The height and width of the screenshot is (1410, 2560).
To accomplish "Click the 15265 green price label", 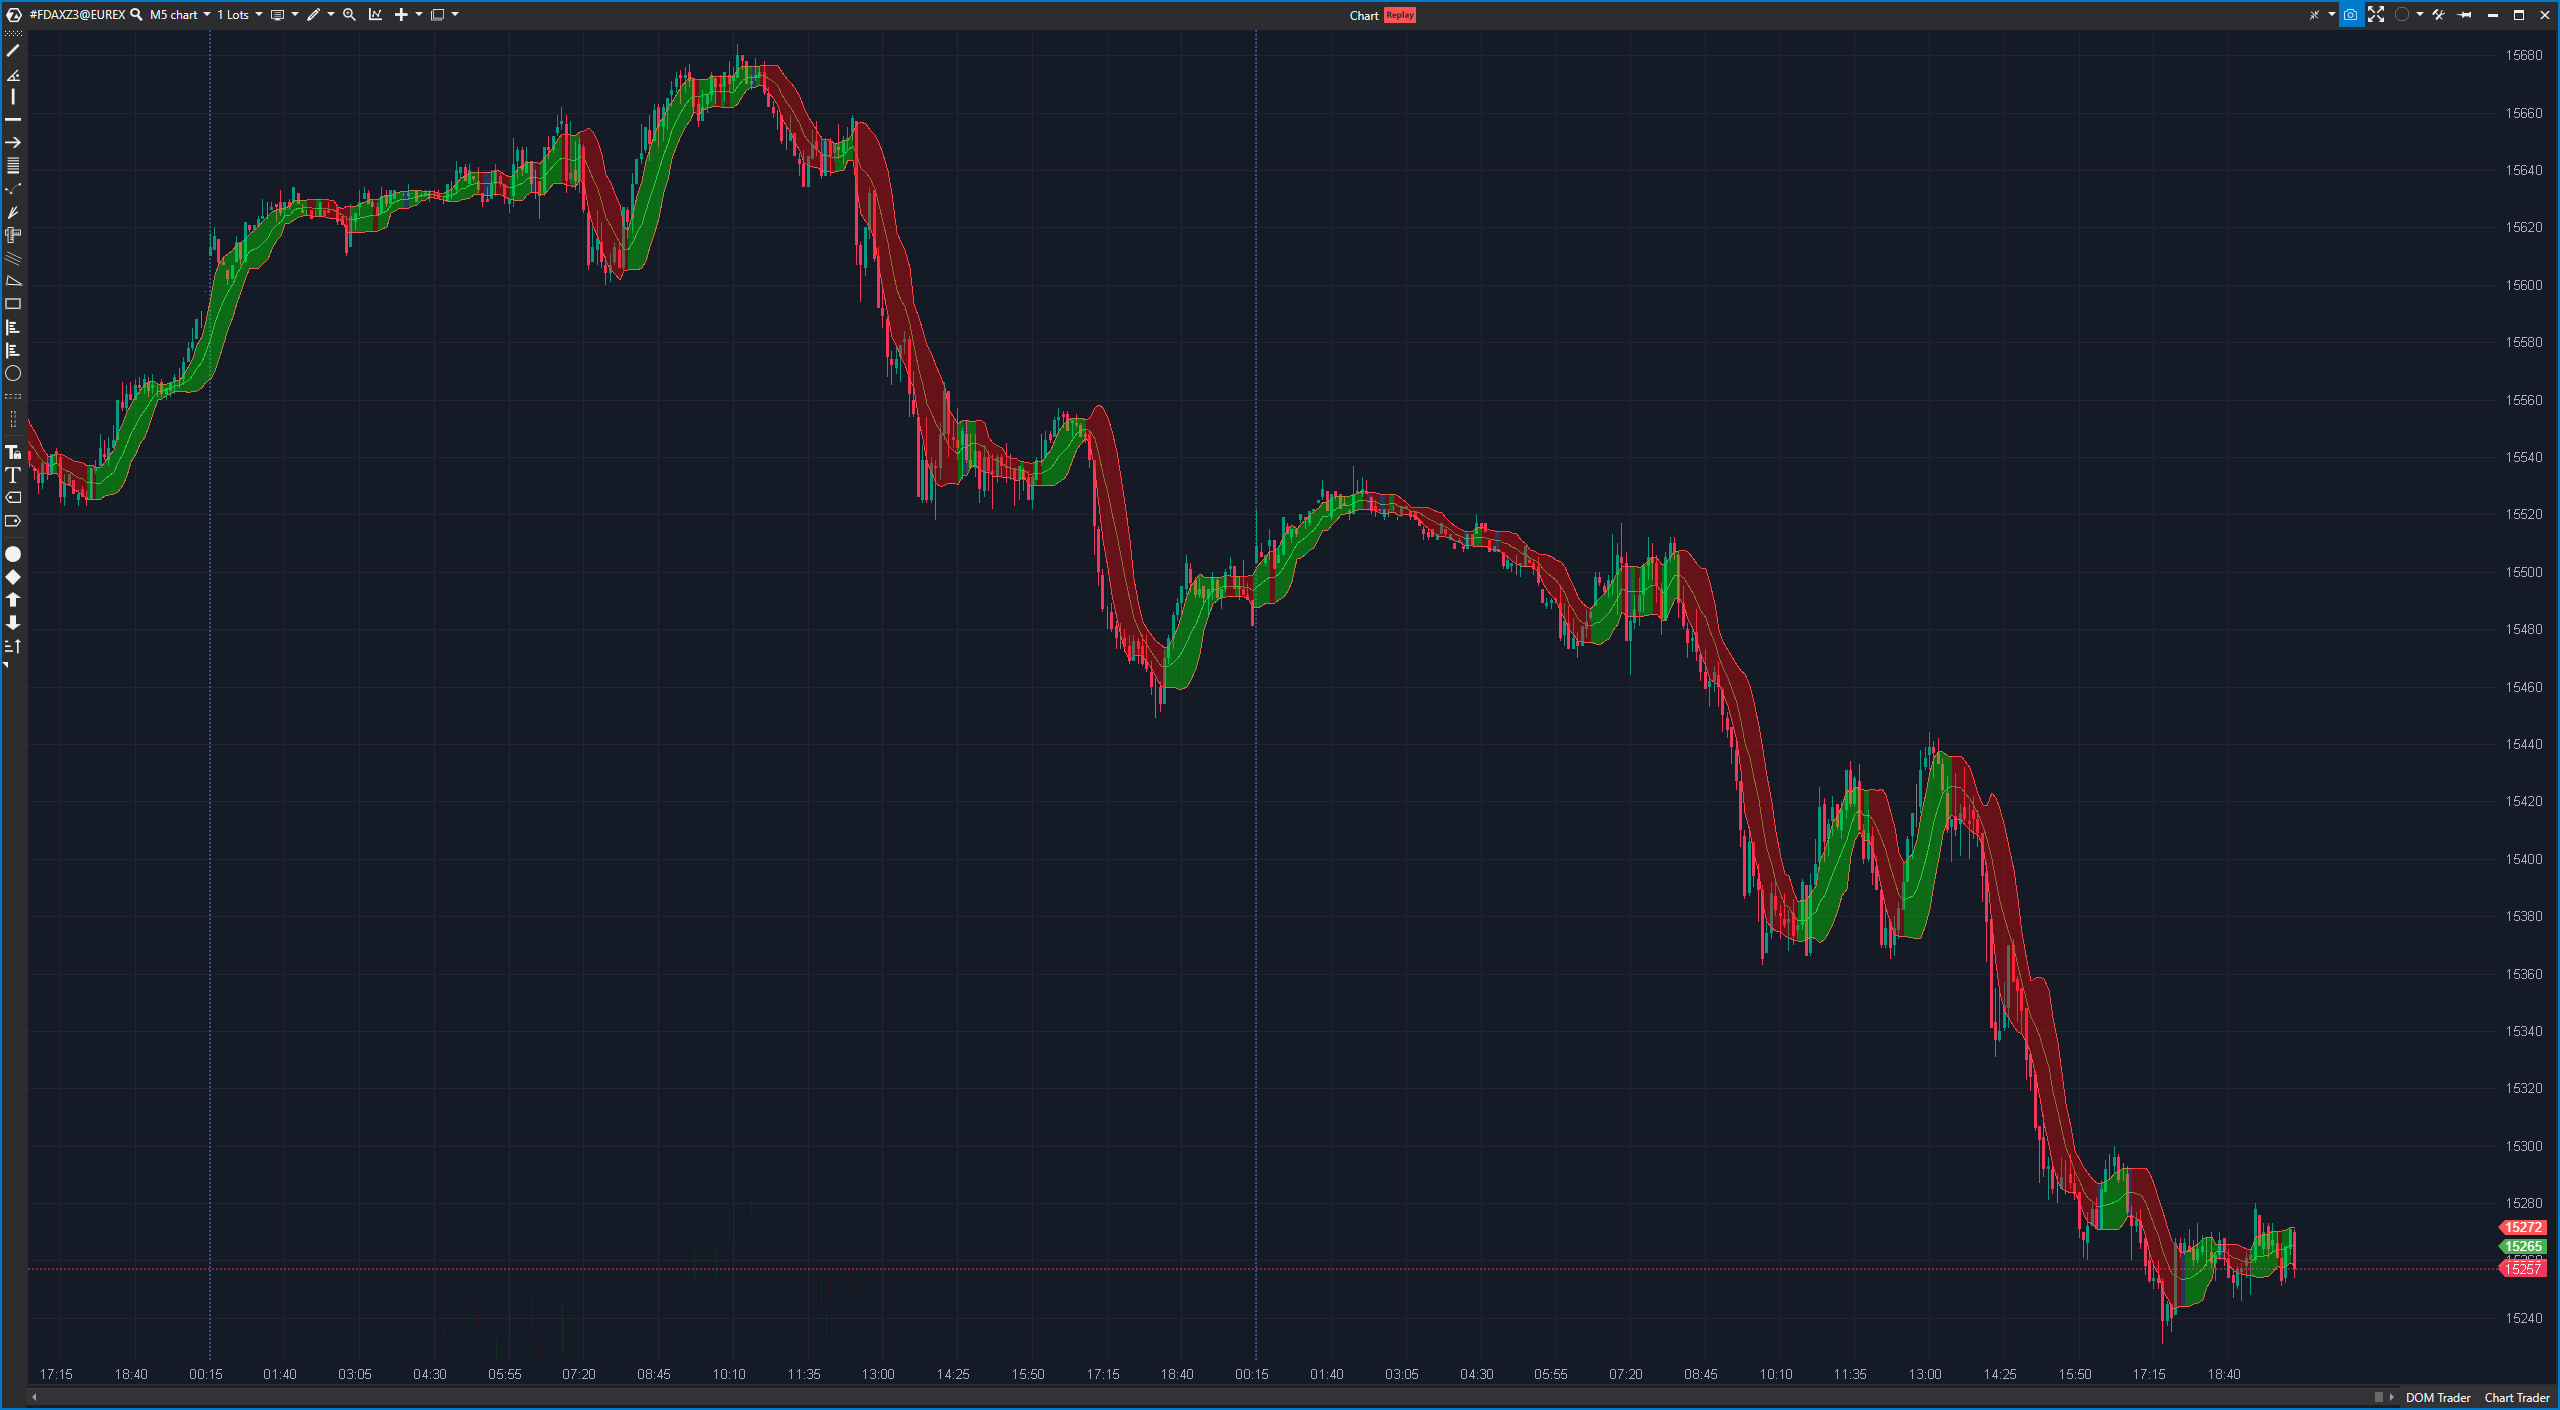I will click(2523, 1247).
